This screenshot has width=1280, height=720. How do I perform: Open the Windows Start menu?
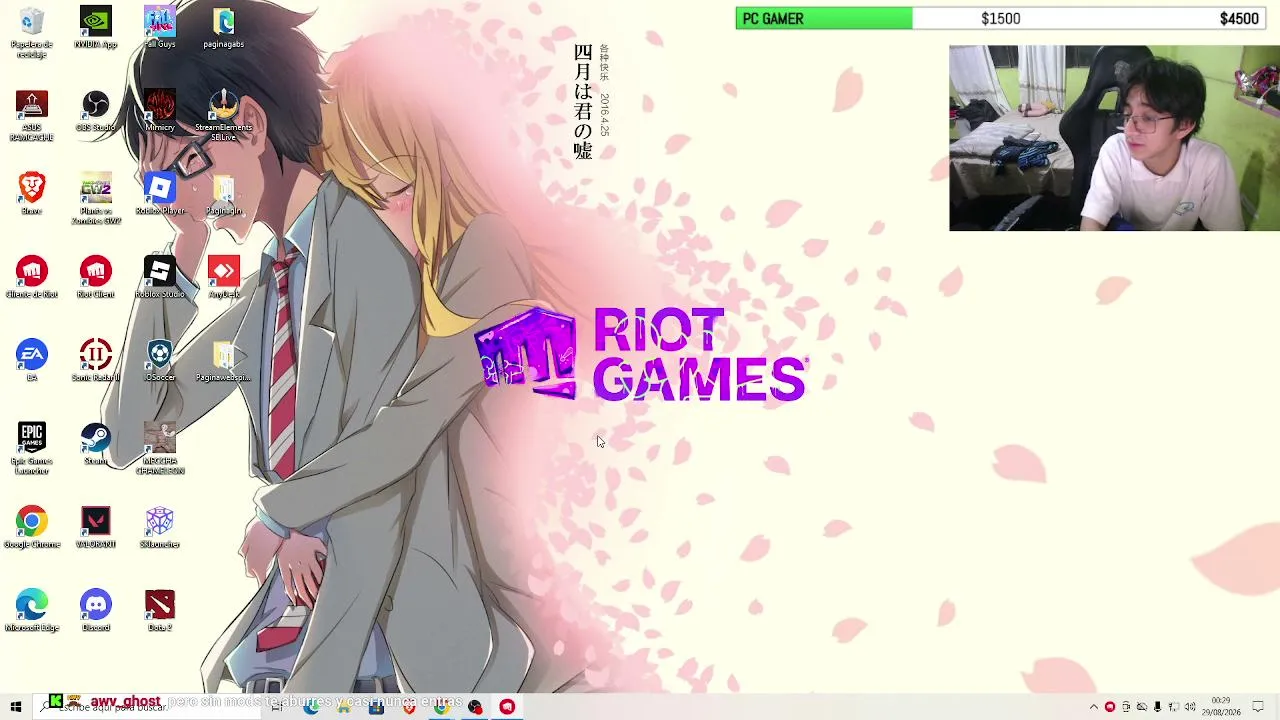[x=16, y=707]
